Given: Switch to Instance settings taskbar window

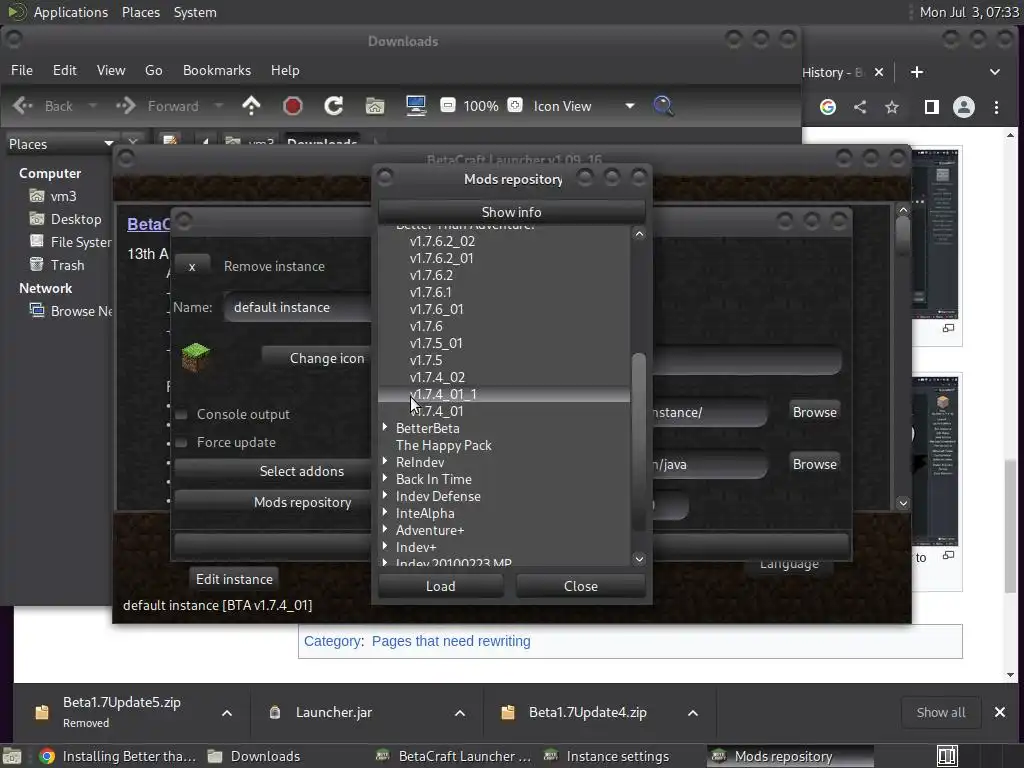Looking at the screenshot, I should click(x=607, y=756).
